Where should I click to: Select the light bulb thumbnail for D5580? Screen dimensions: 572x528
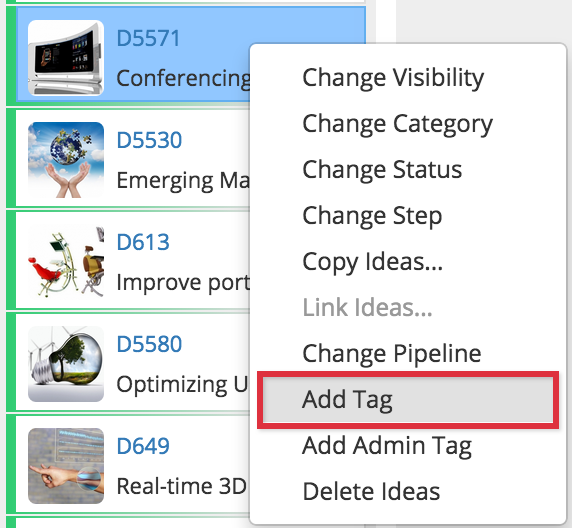[x=66, y=364]
